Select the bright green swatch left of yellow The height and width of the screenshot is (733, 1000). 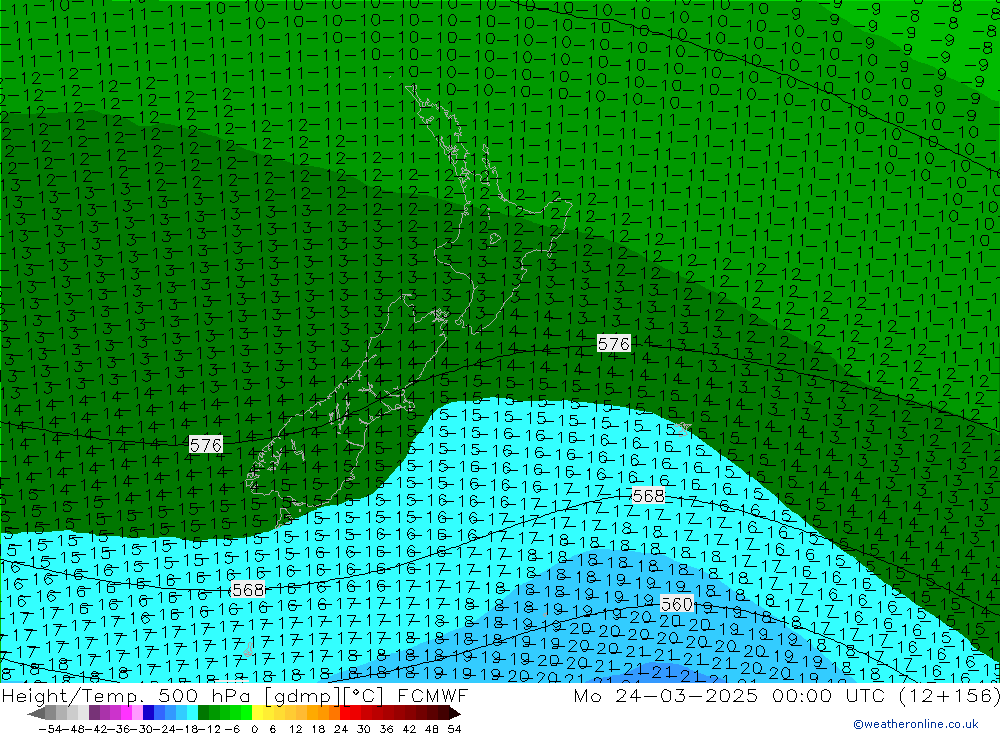[246, 713]
